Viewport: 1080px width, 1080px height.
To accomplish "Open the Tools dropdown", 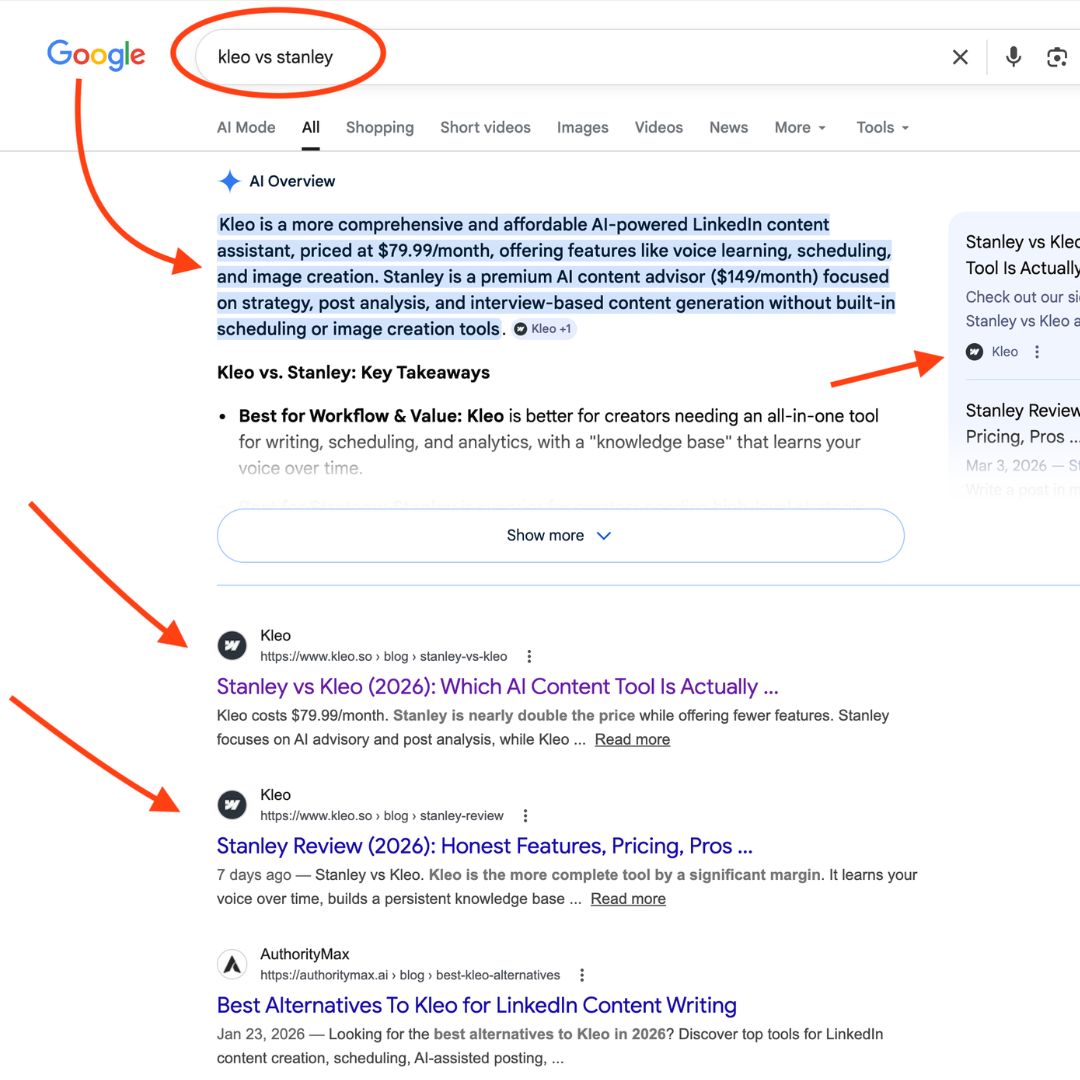I will point(882,127).
